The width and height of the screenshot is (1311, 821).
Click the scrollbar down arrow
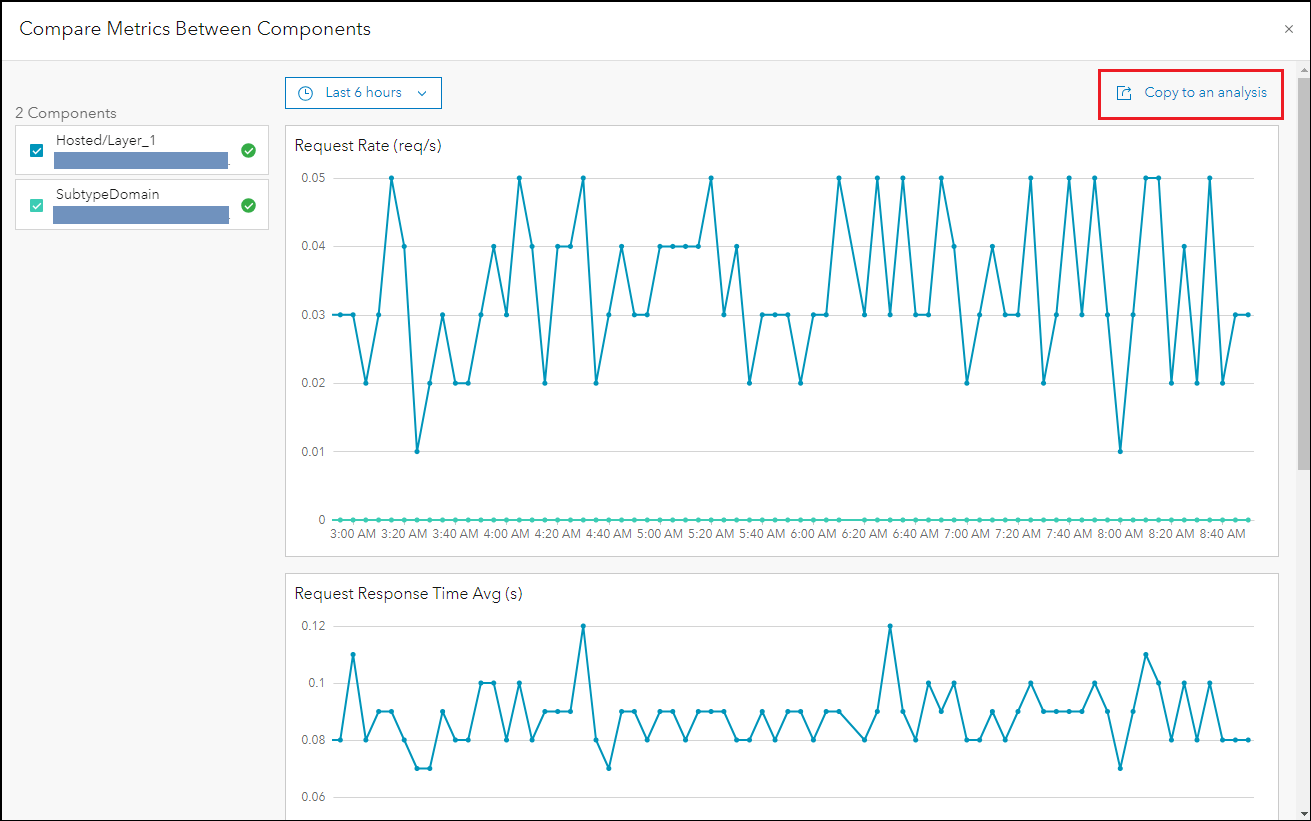coord(1303,814)
